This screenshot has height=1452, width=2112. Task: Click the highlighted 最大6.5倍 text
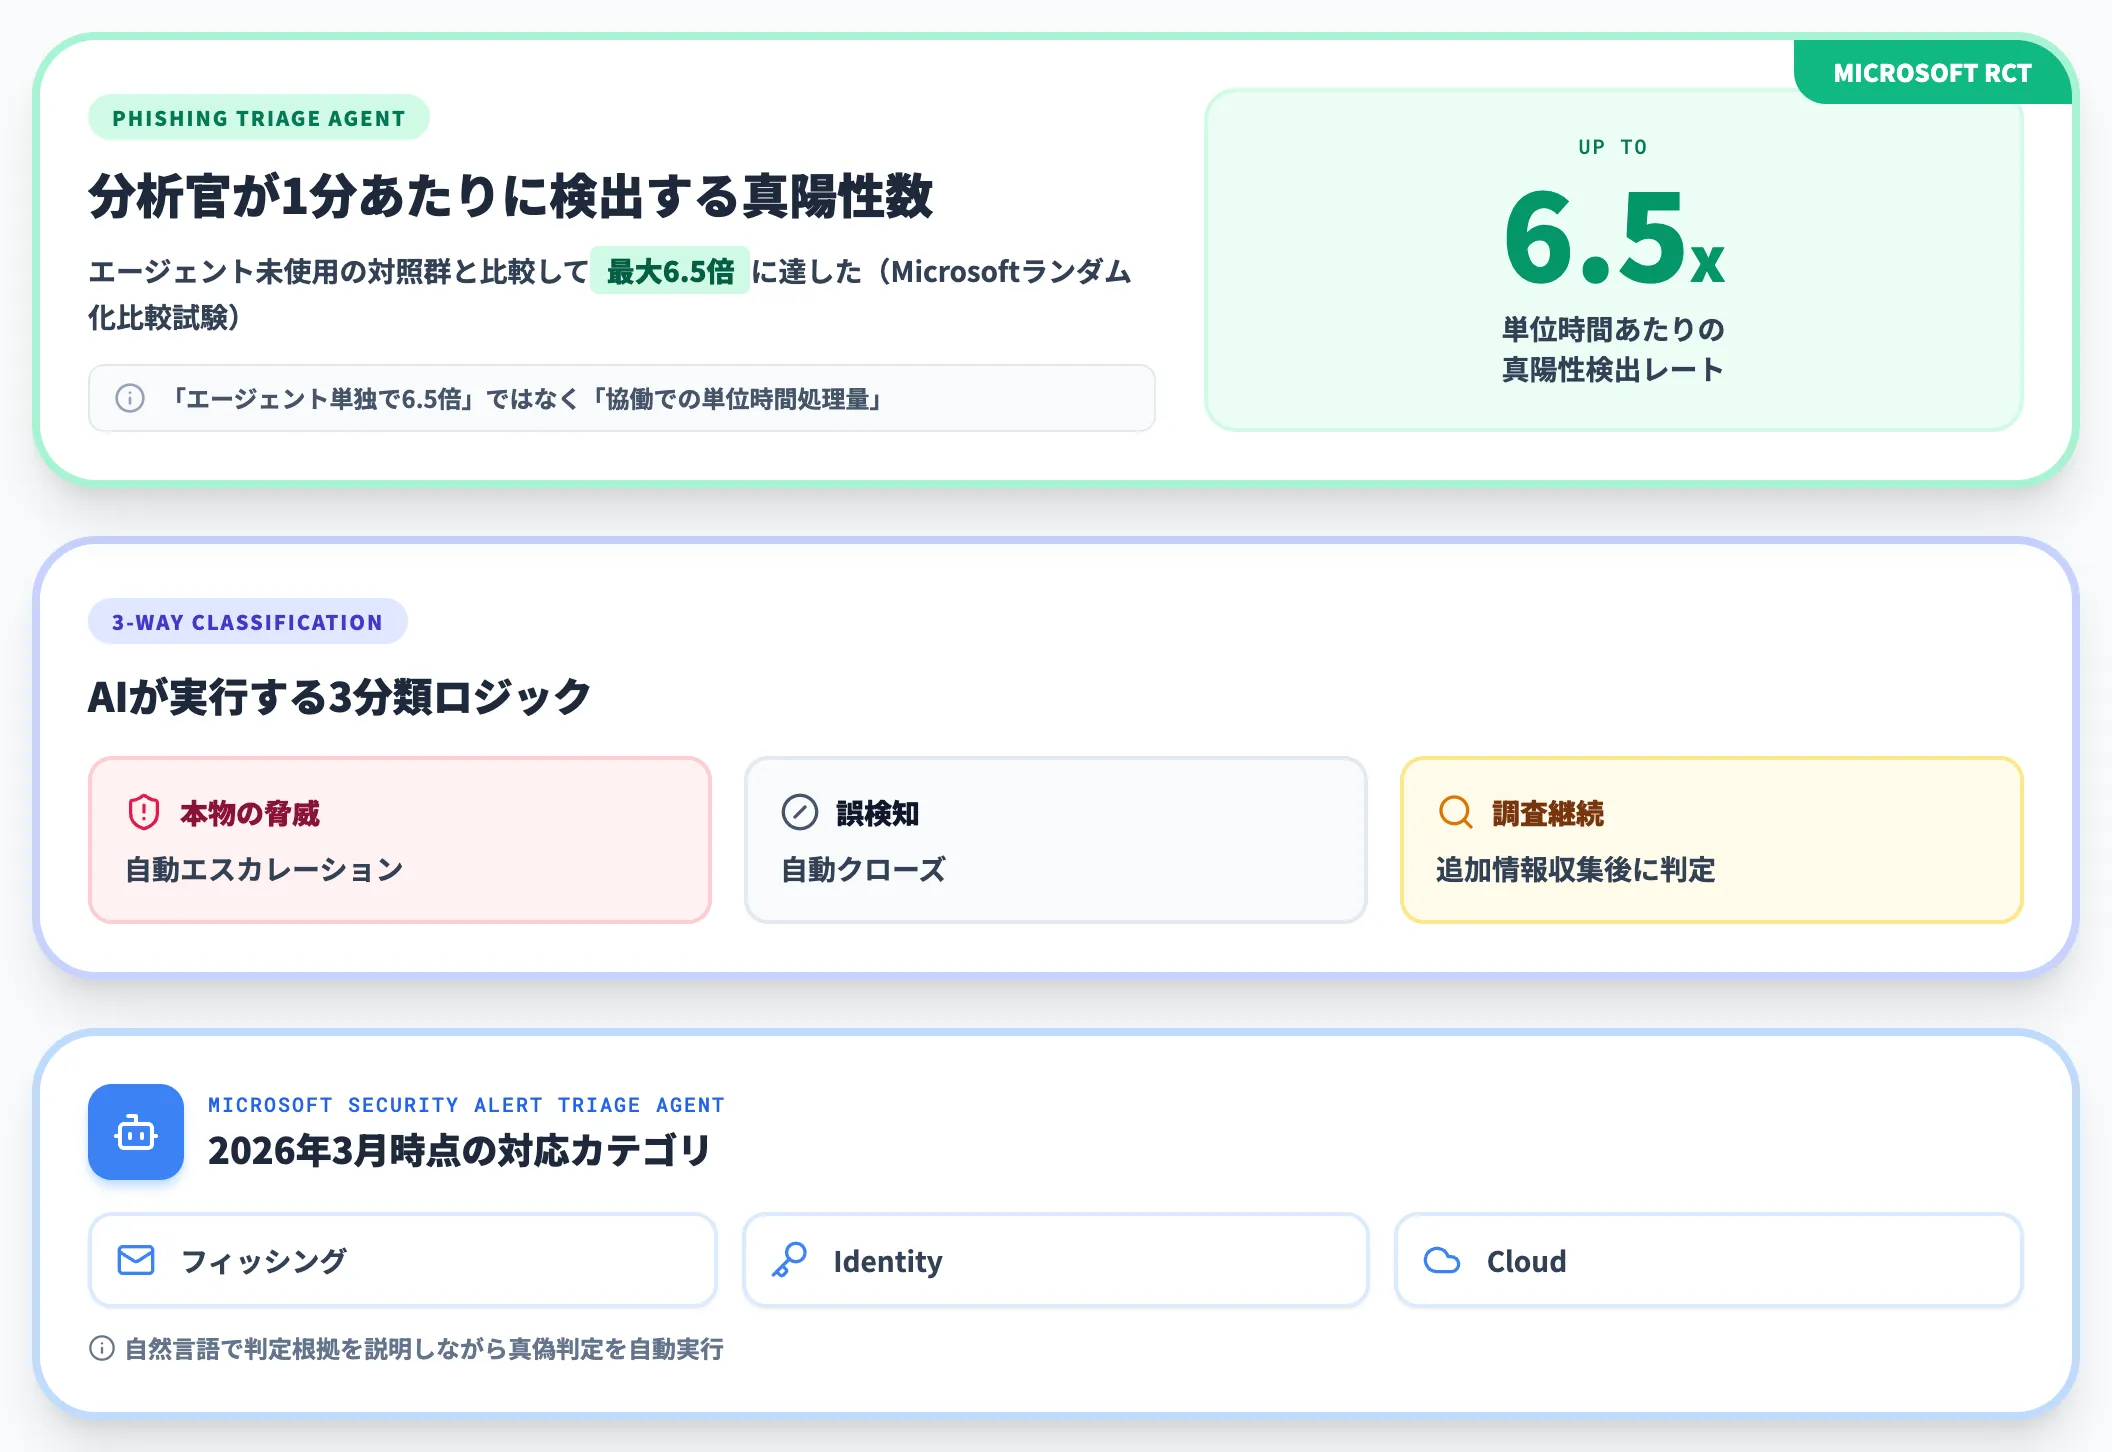670,271
